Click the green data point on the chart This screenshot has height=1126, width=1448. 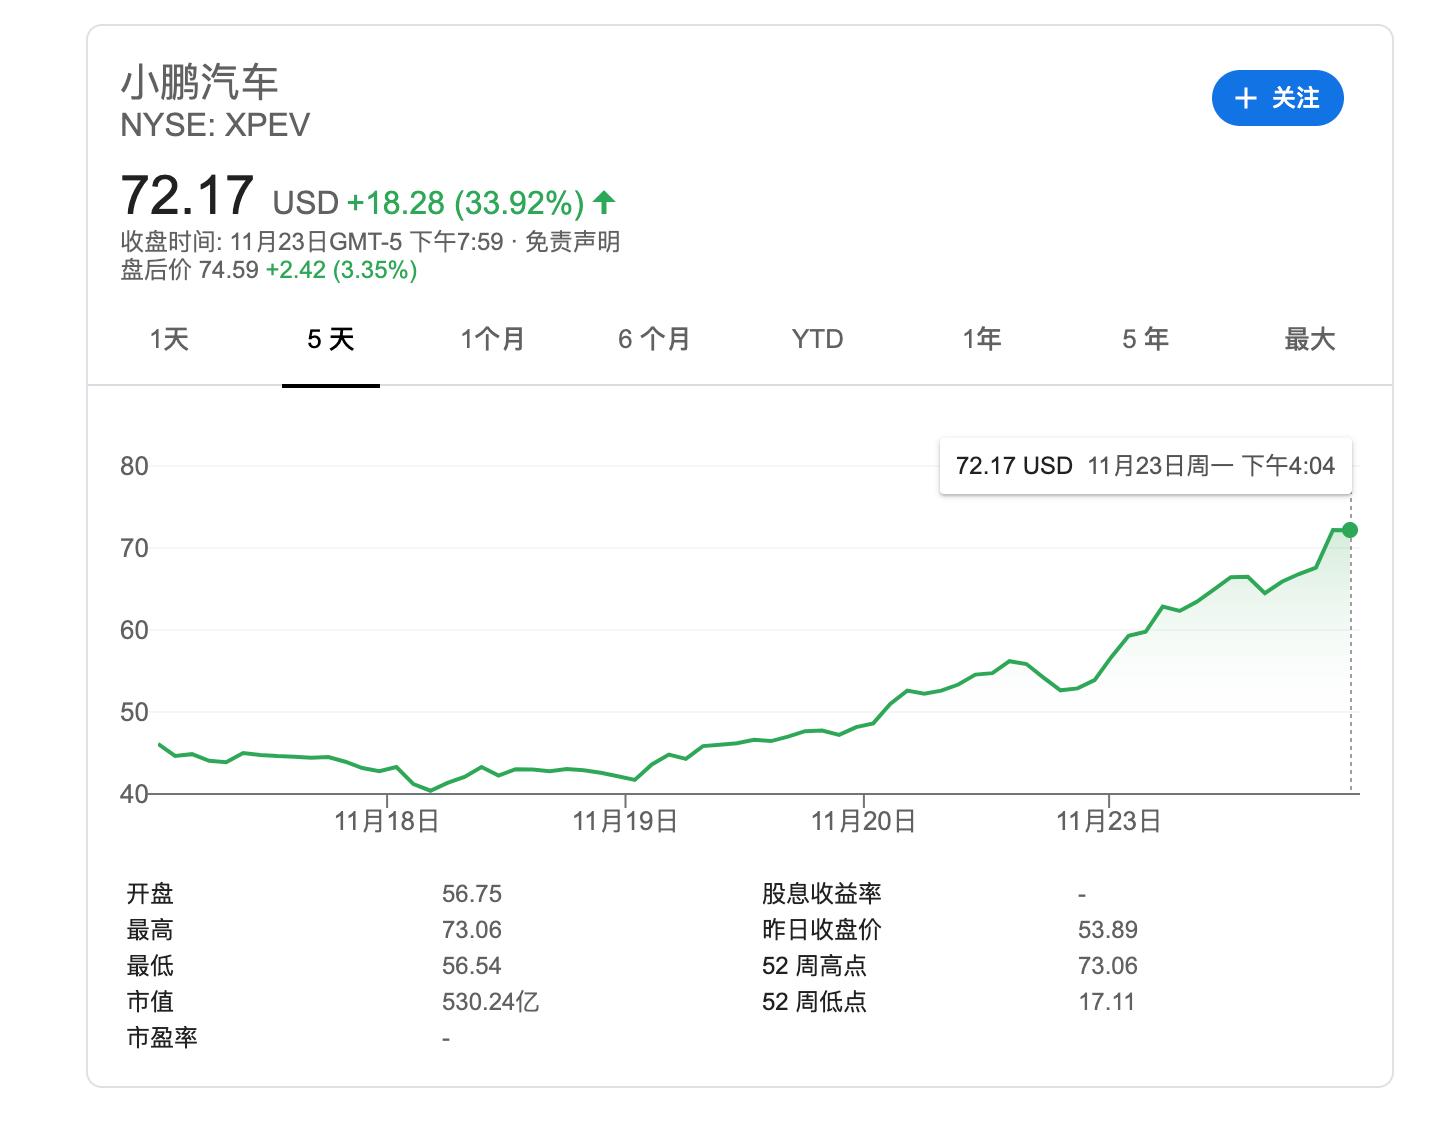click(x=1350, y=530)
